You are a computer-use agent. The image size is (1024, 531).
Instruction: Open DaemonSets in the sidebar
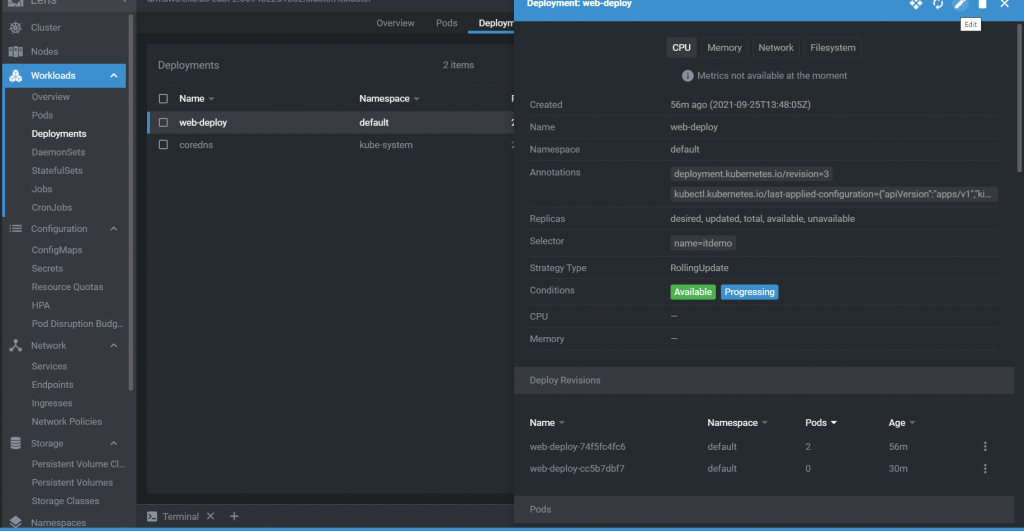(x=58, y=152)
